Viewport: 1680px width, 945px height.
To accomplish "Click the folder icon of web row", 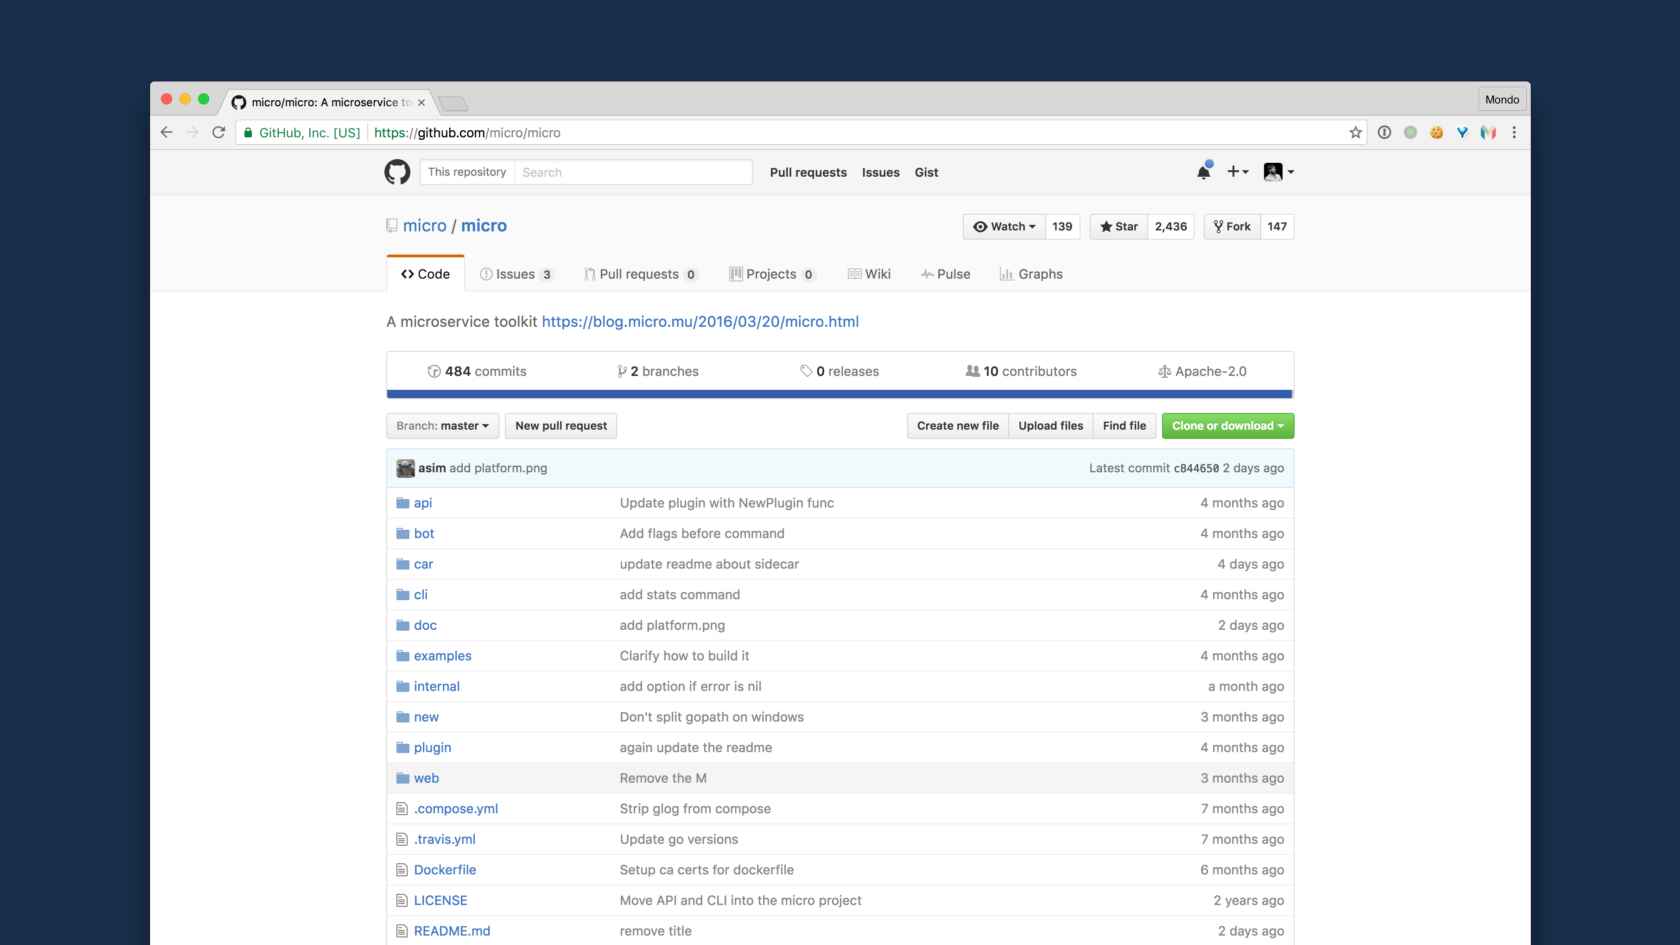I will (x=403, y=778).
